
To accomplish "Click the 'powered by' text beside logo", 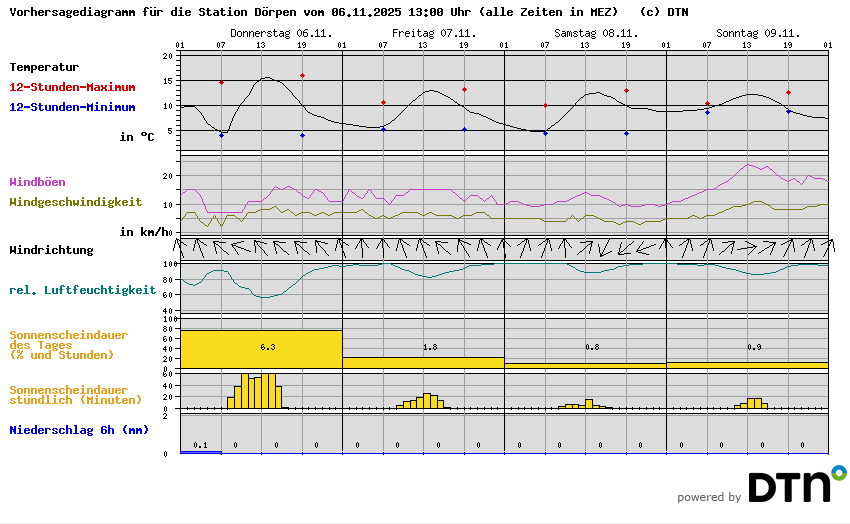I will point(709,497).
